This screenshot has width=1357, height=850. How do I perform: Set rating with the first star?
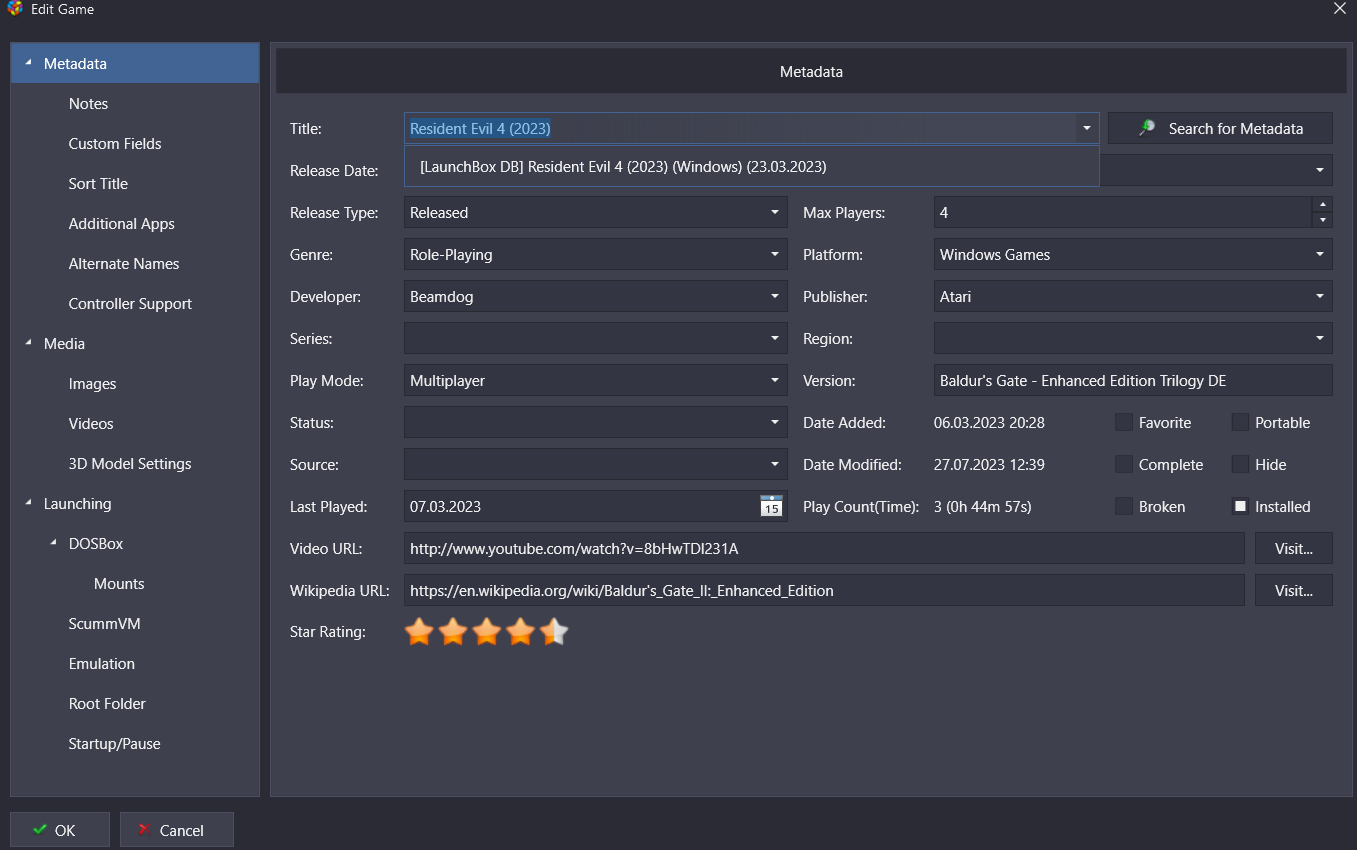pos(419,632)
